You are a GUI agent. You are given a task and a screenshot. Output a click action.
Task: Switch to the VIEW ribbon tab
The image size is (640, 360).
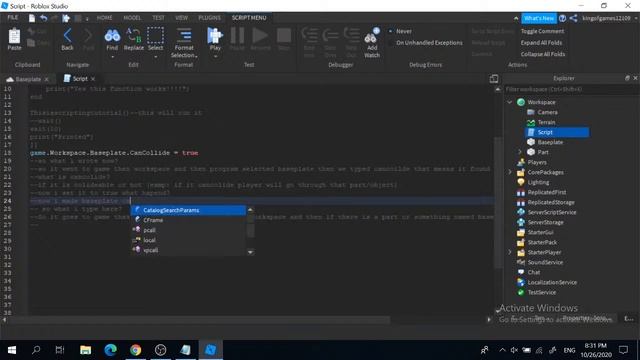182,18
